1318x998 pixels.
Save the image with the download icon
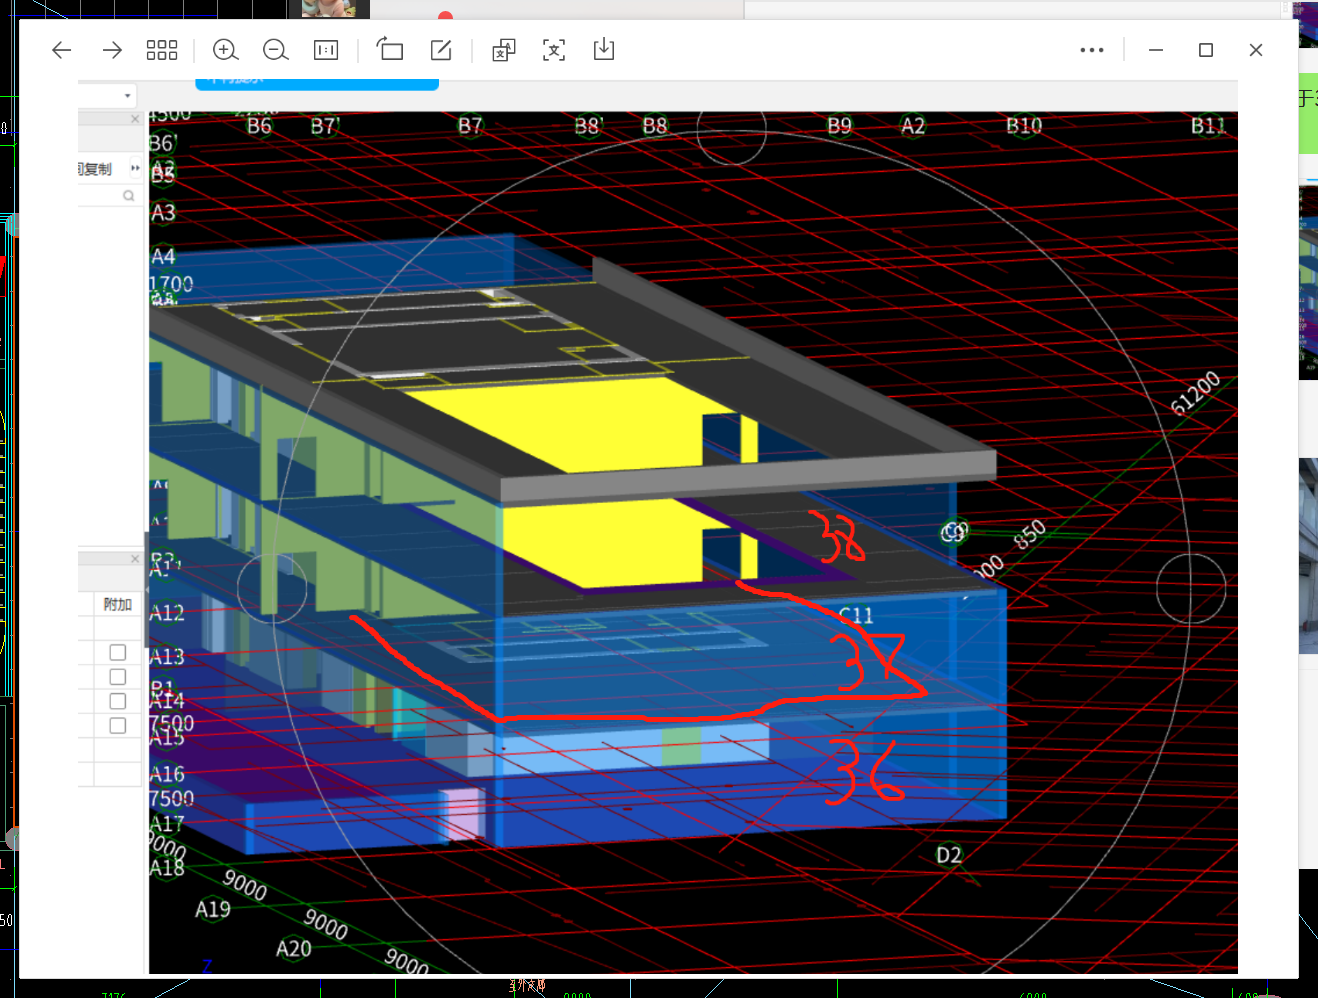(x=604, y=50)
